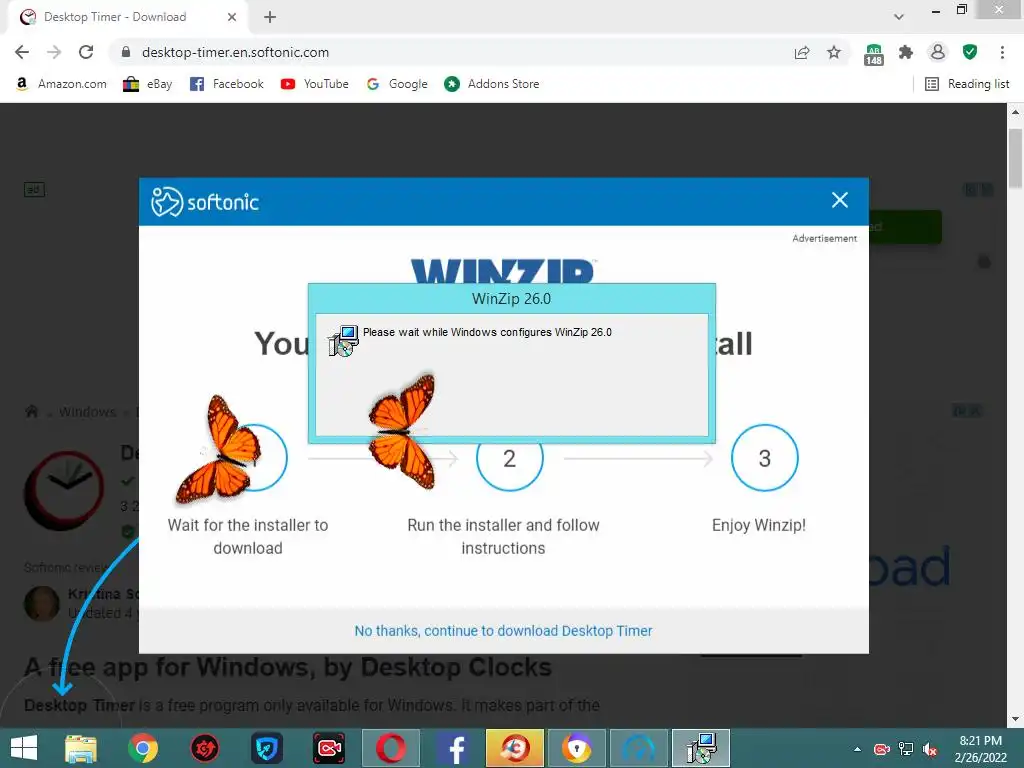Switch to the WinZip installer taskbar item

point(701,748)
